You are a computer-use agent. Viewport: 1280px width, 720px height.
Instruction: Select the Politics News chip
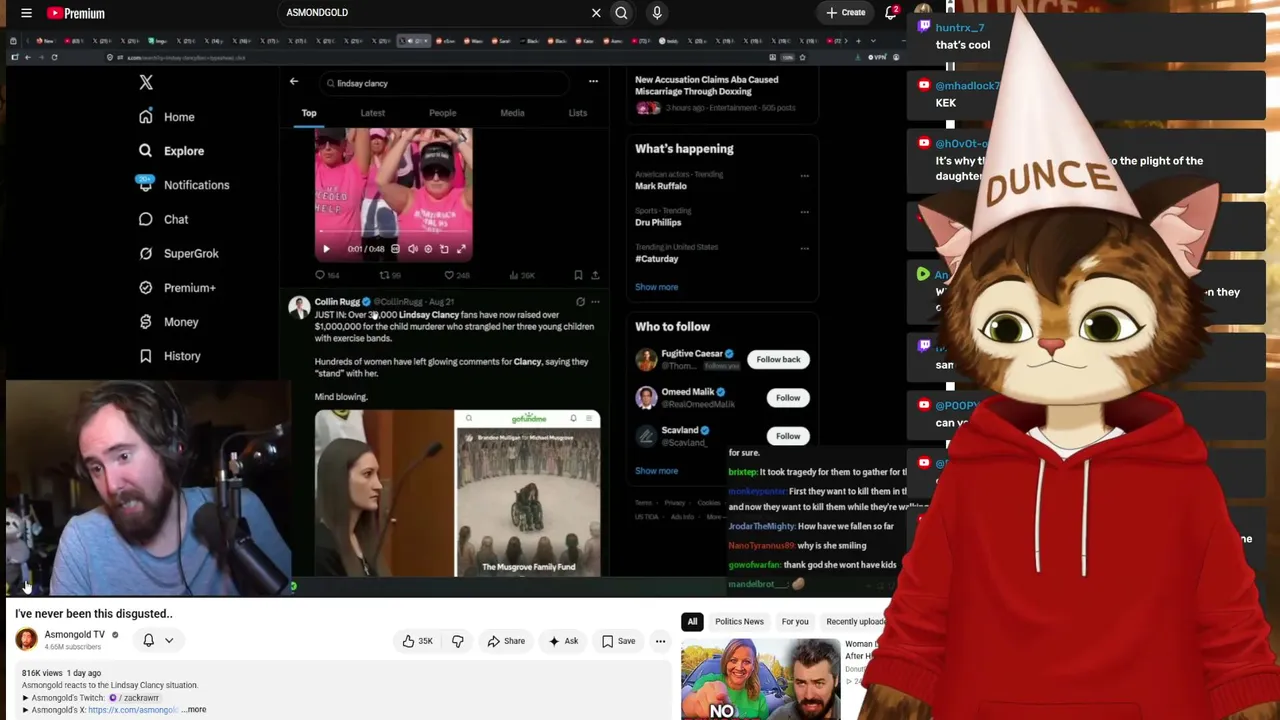[x=739, y=622]
